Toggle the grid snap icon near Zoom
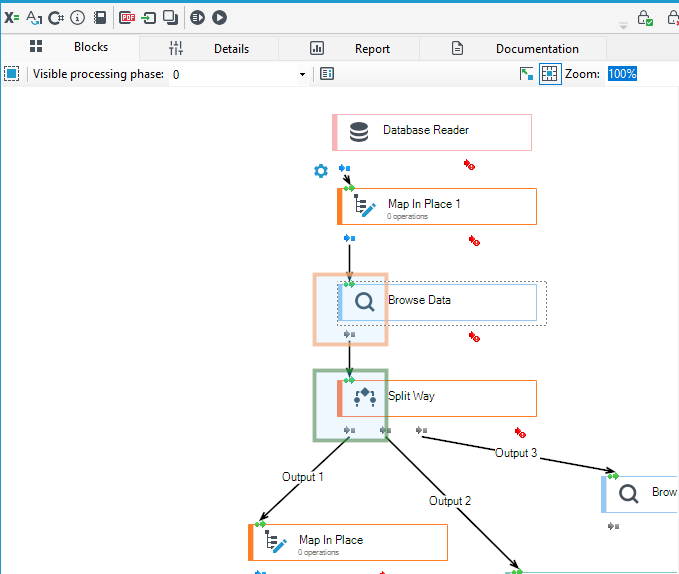The image size is (679, 574). coord(550,74)
